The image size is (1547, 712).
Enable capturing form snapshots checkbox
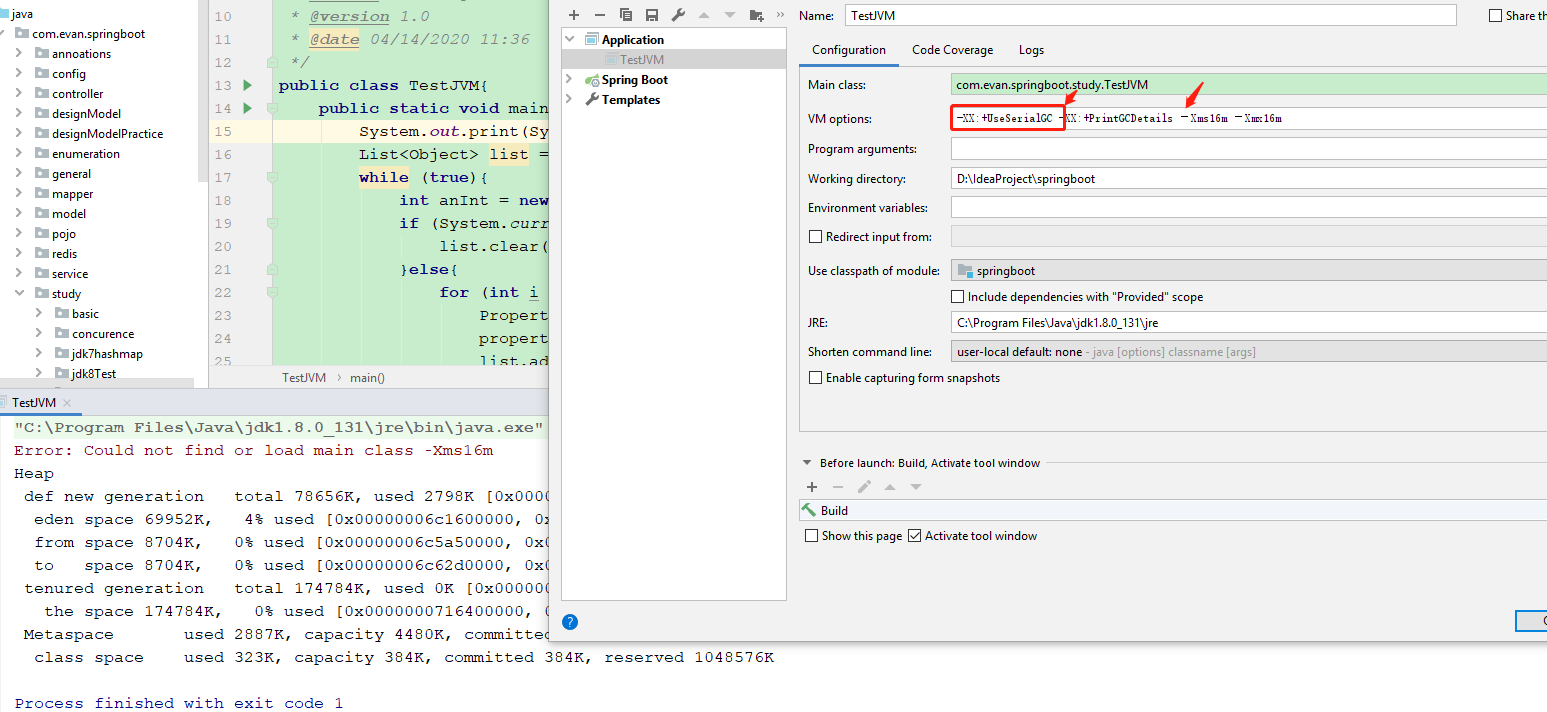(815, 378)
